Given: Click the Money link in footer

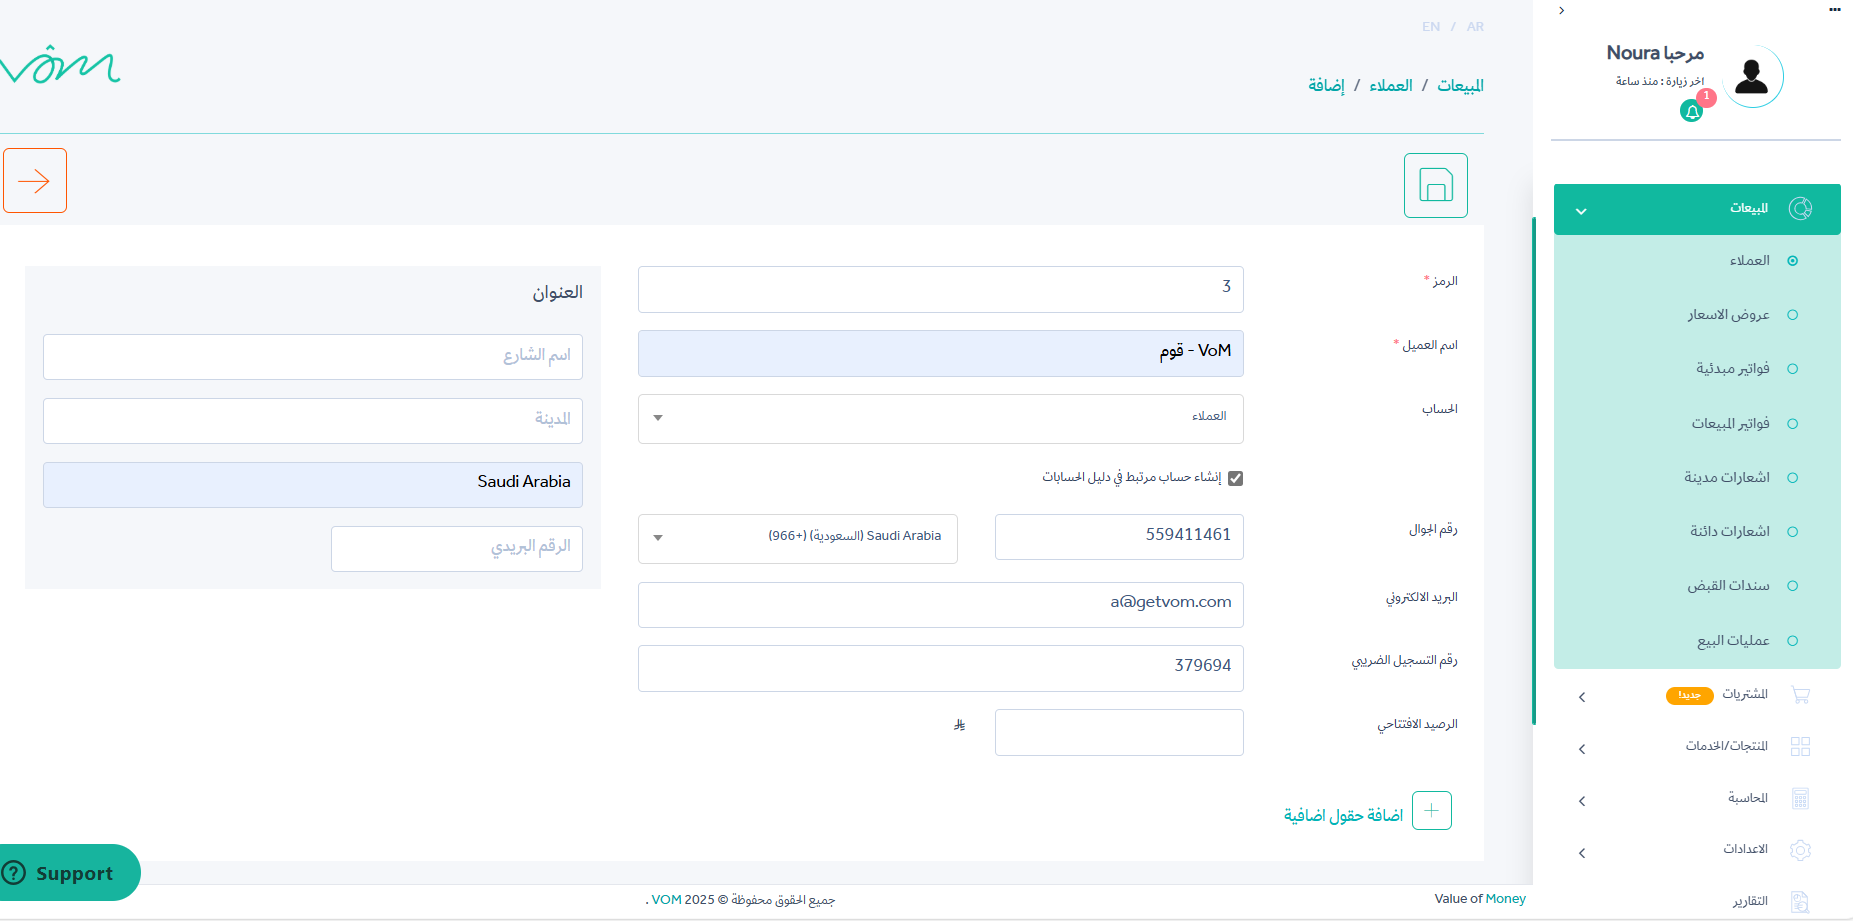Looking at the screenshot, I should click(x=1506, y=899).
